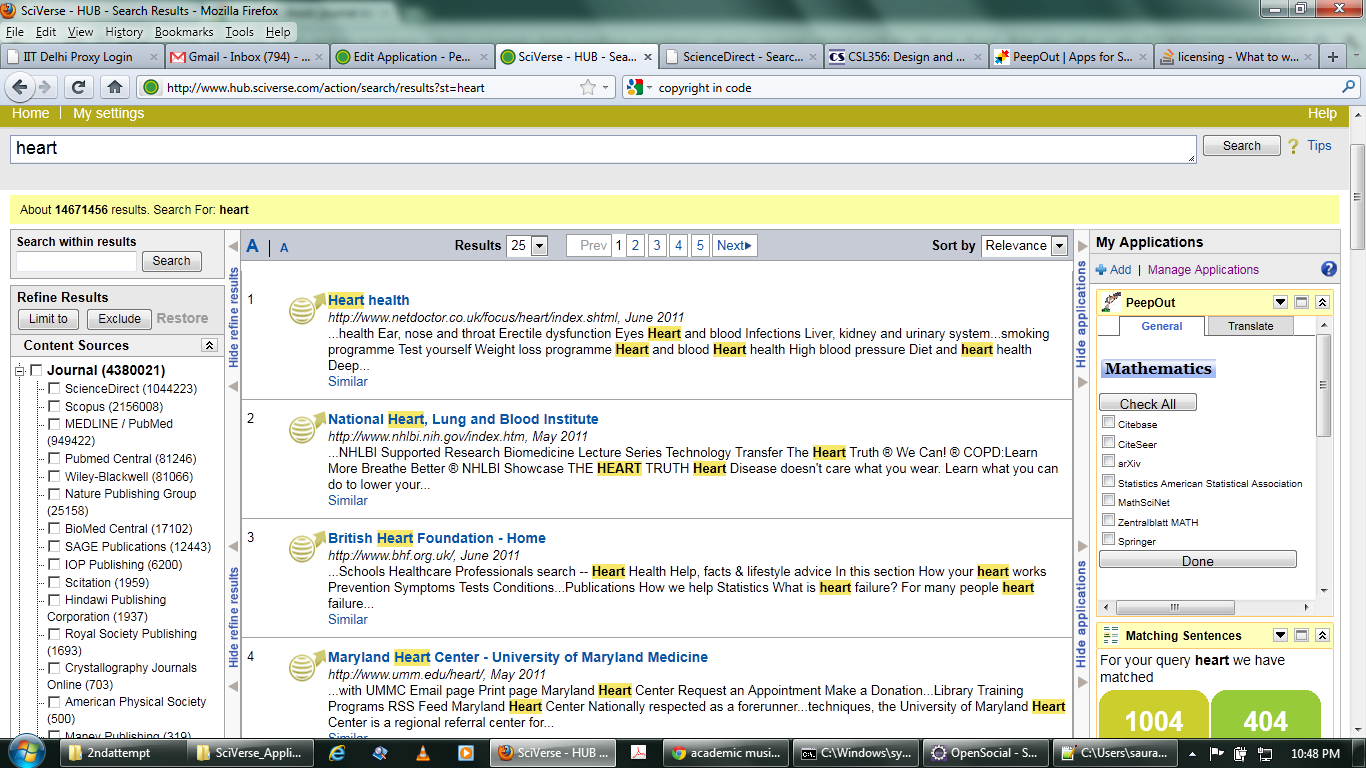Collapse the PeepOut gadget with double chevron

[1322, 302]
